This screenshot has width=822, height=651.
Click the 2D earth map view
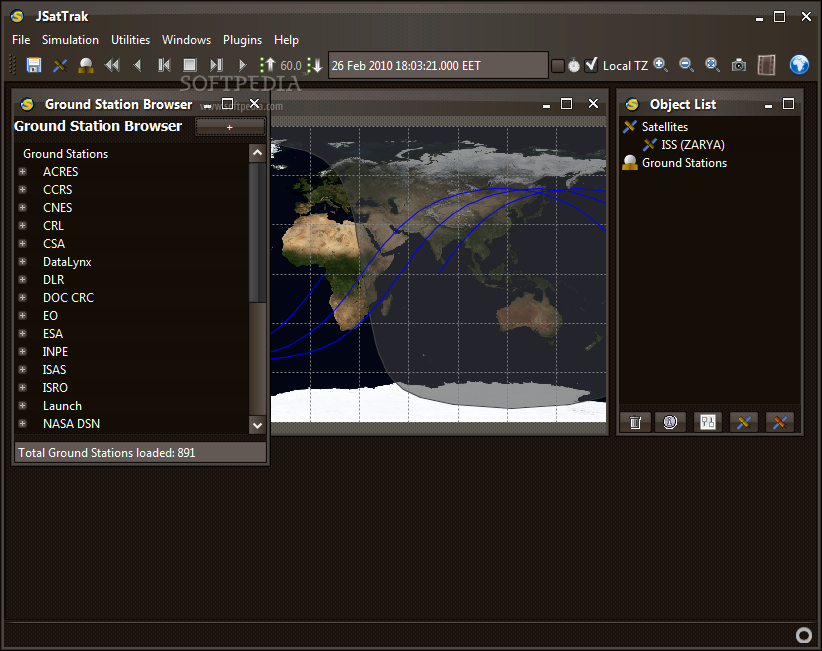click(438, 274)
